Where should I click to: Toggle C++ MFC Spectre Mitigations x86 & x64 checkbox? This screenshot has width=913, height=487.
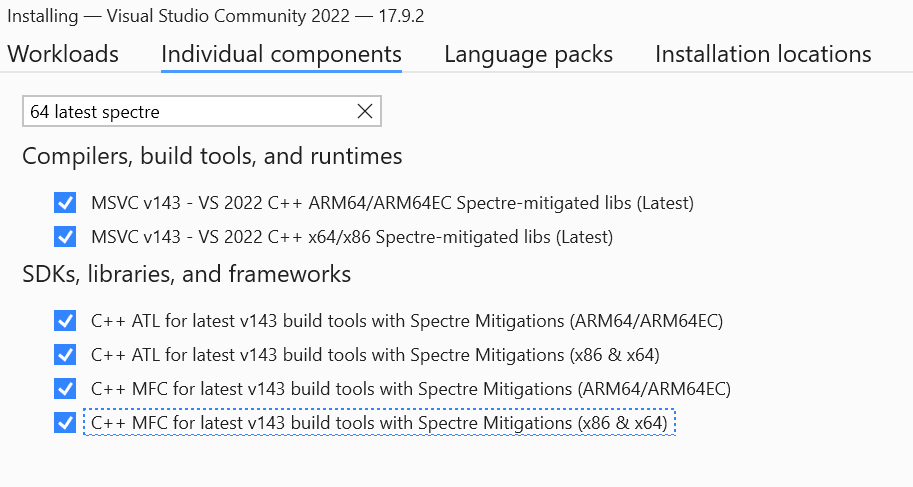tap(66, 423)
